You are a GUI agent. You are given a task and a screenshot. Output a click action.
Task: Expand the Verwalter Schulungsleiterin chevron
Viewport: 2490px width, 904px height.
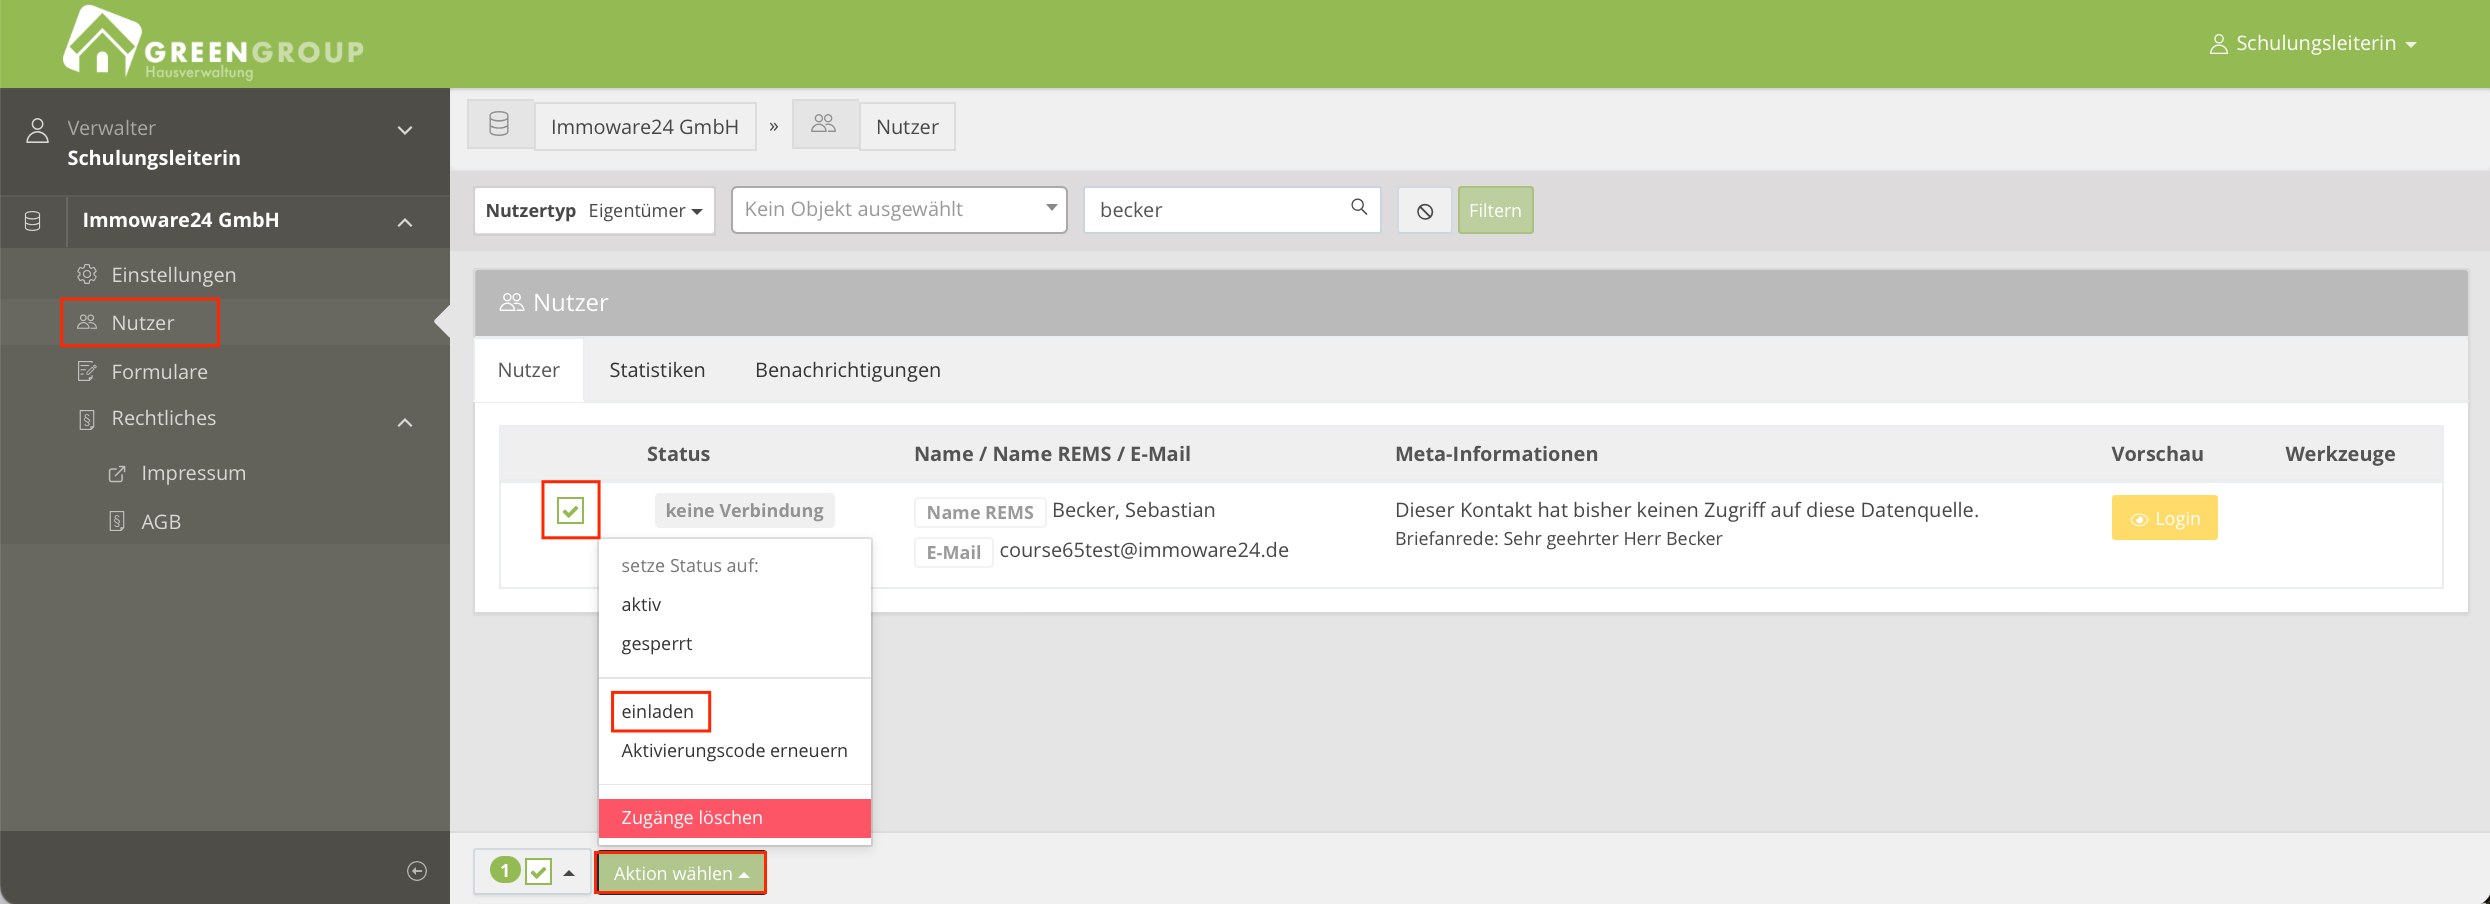pyautogui.click(x=405, y=130)
